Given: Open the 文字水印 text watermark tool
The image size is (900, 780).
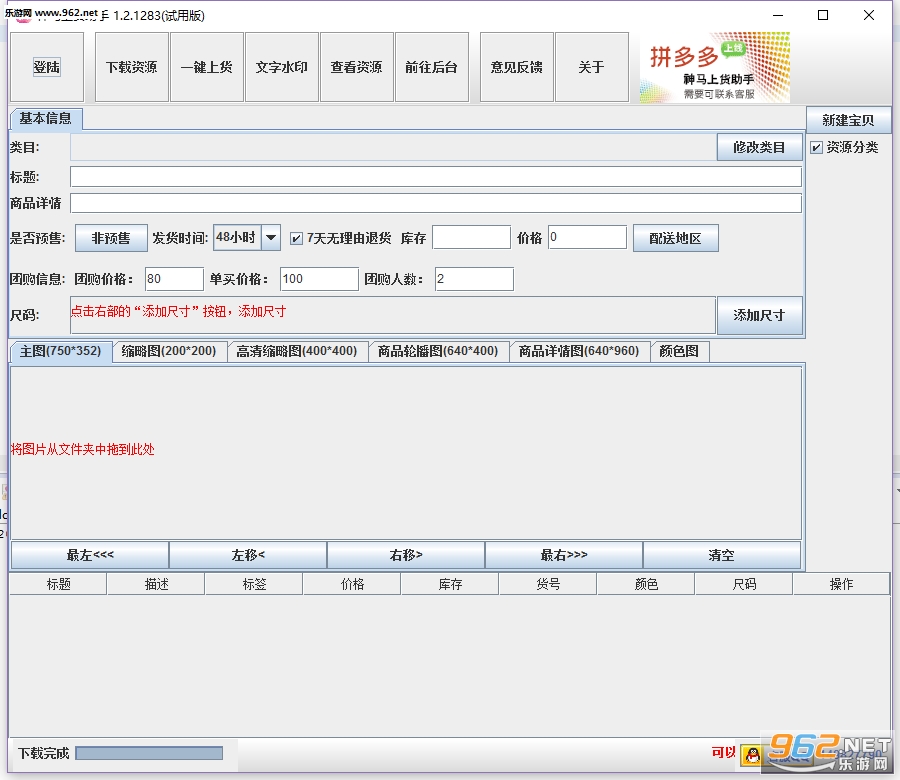Looking at the screenshot, I should (x=281, y=67).
